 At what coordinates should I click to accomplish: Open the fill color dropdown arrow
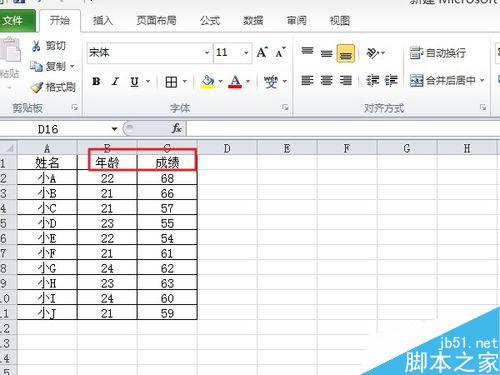220,81
